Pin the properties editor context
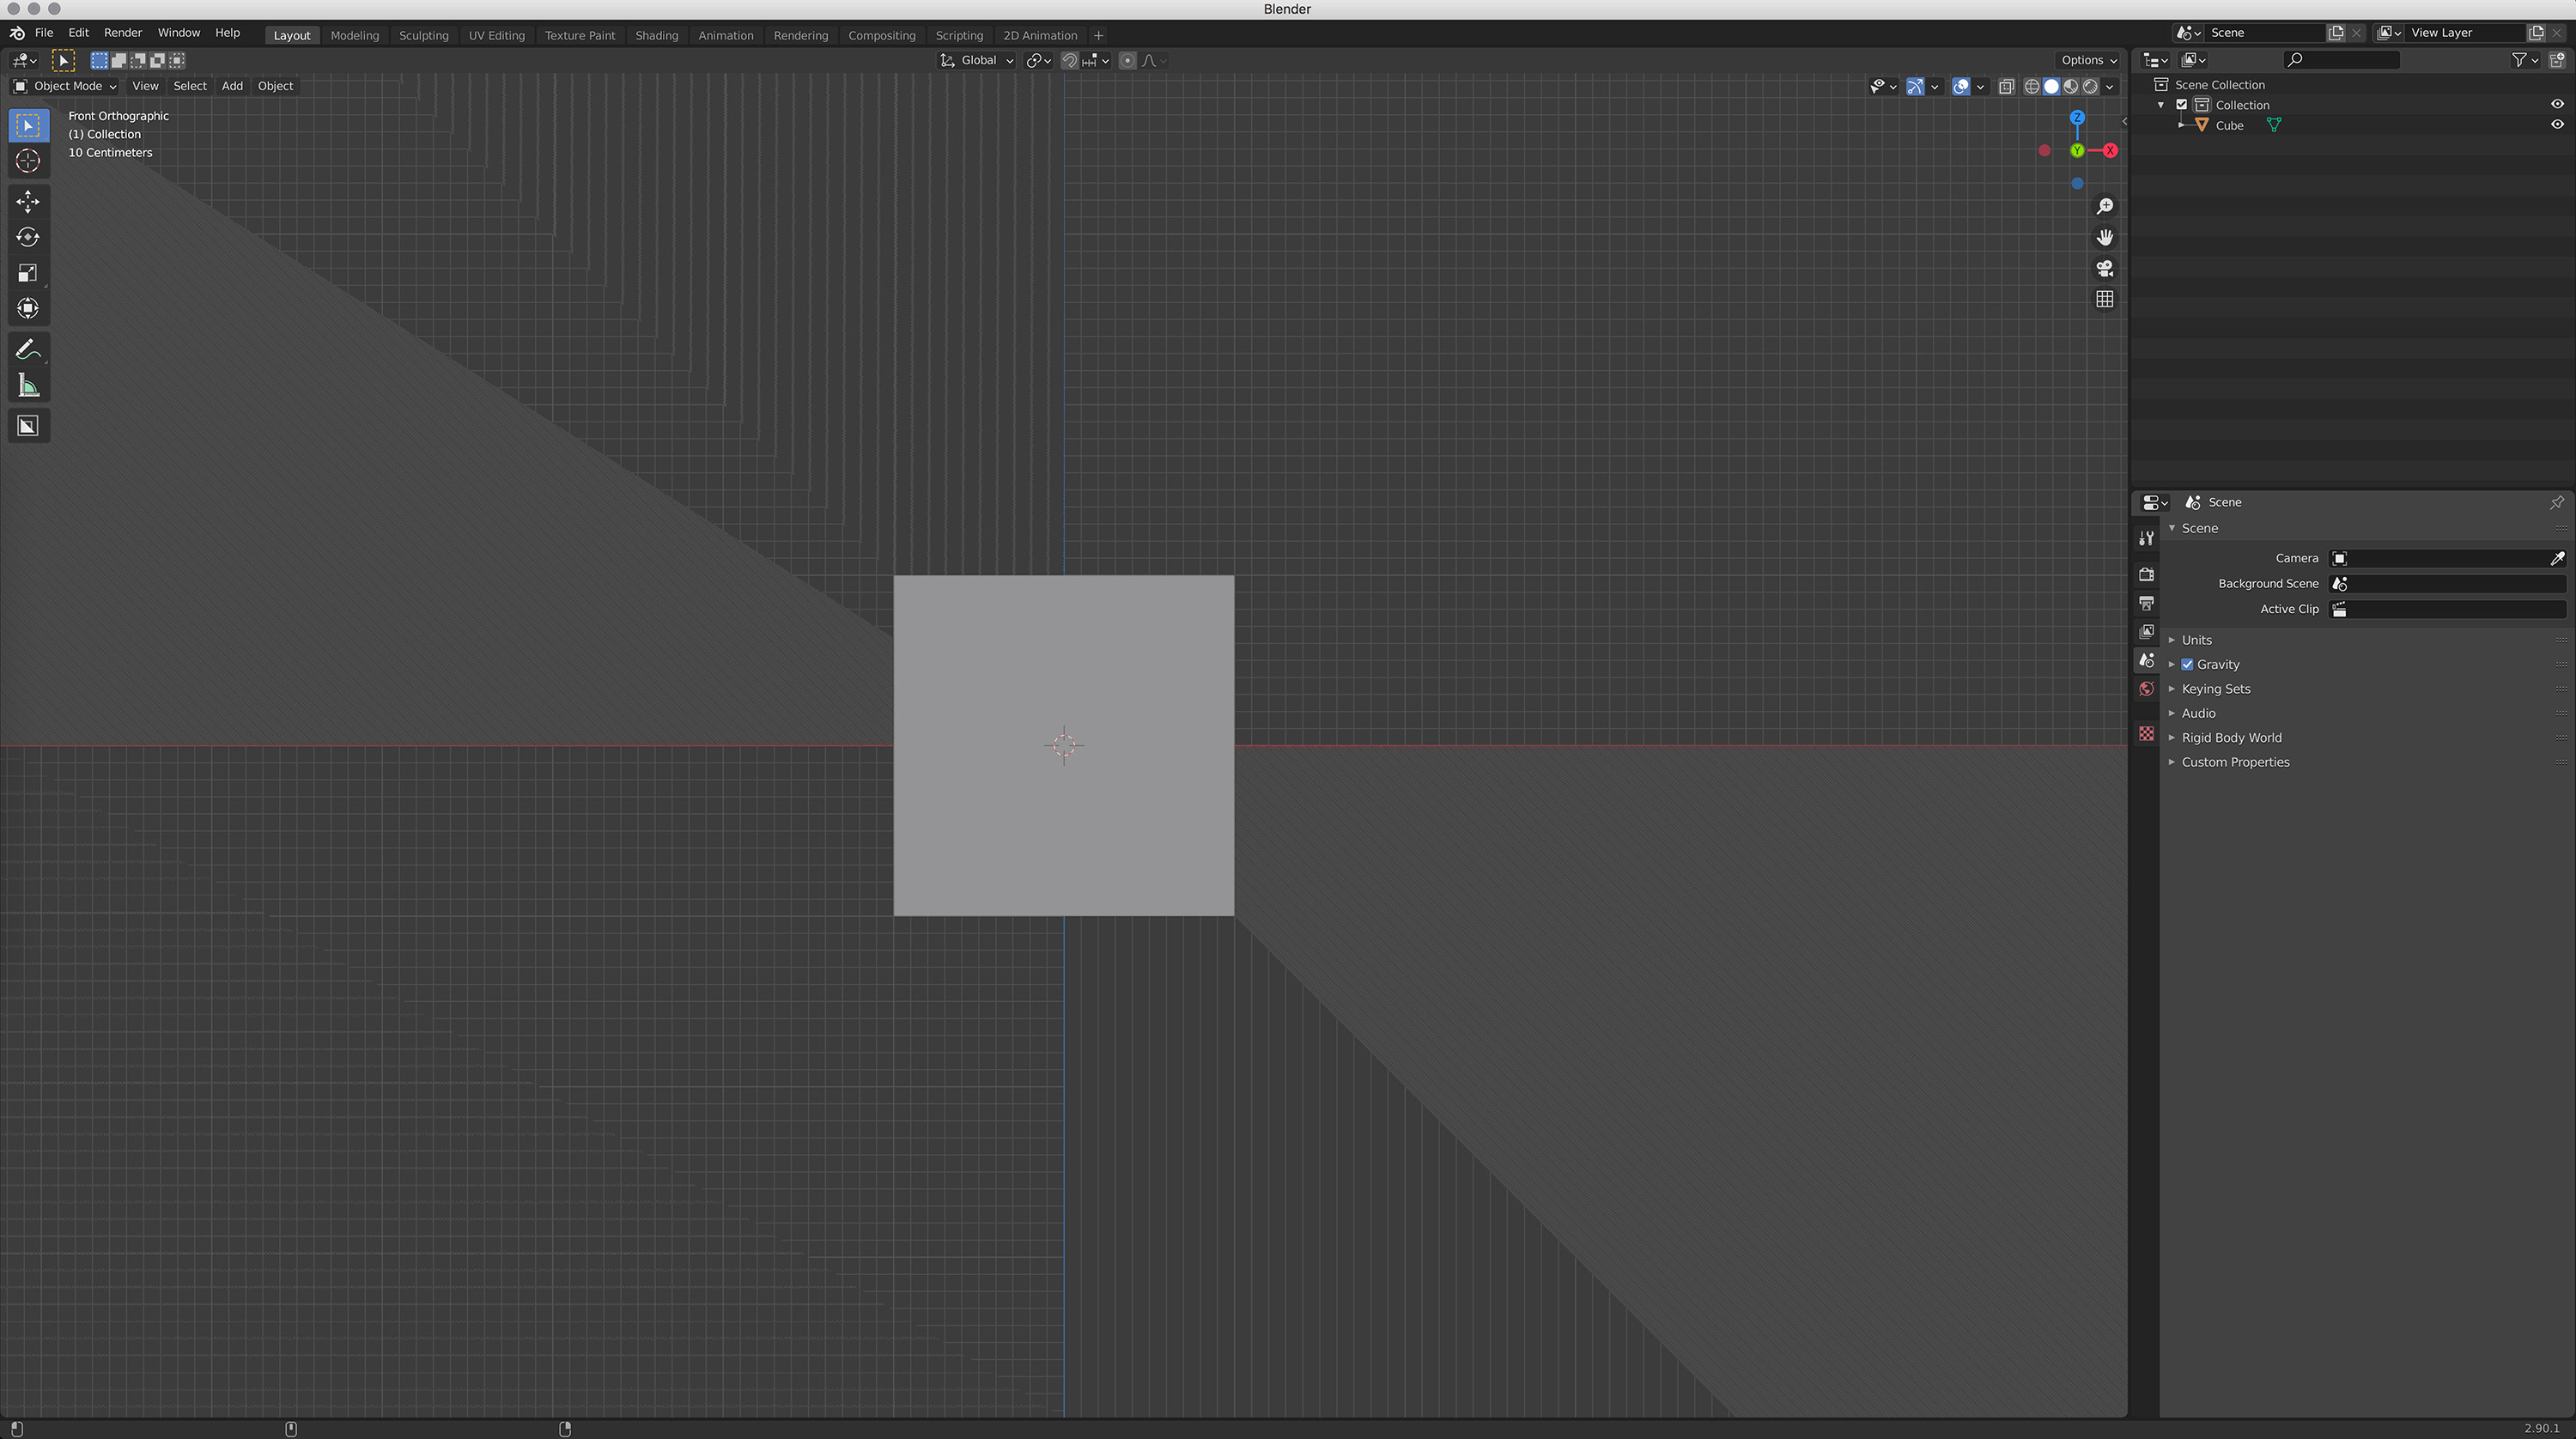2576x1439 pixels. click(x=2556, y=502)
